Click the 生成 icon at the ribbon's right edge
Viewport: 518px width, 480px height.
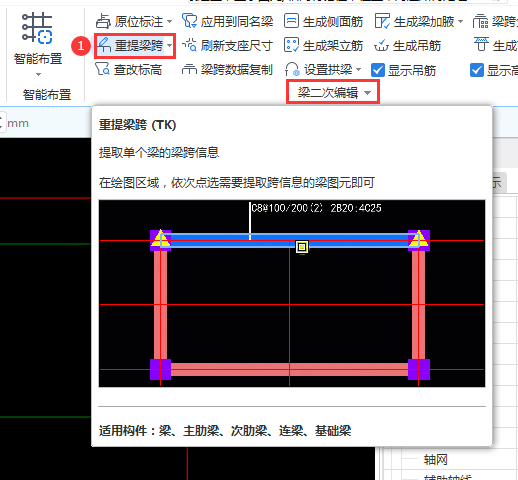click(x=481, y=45)
